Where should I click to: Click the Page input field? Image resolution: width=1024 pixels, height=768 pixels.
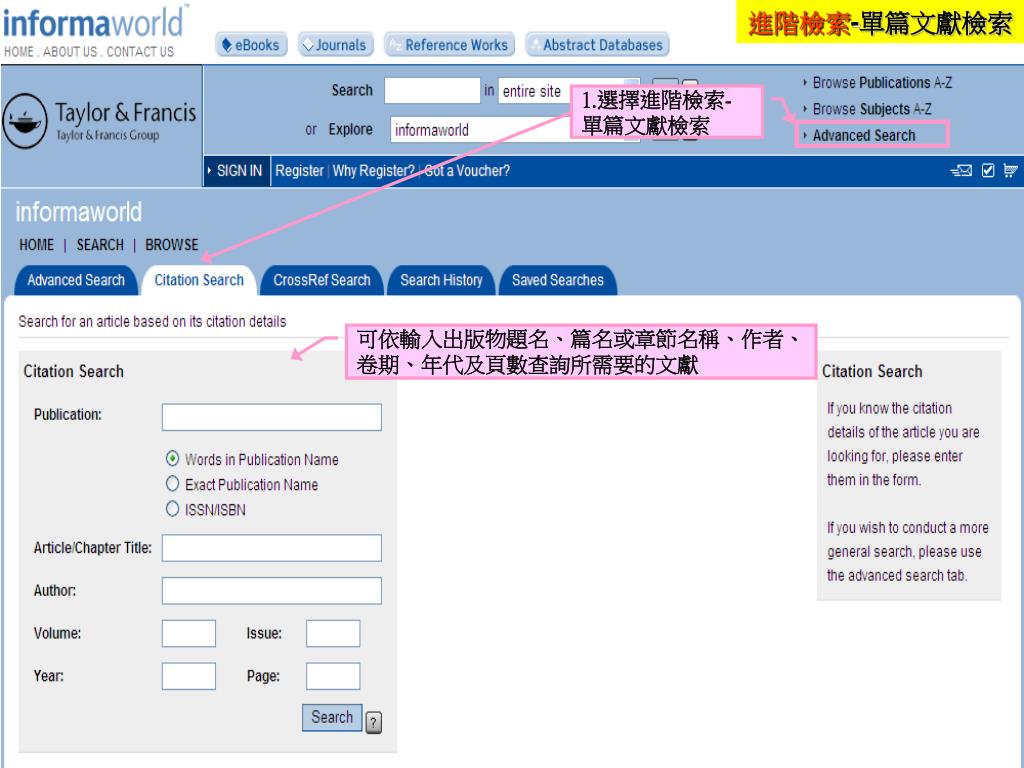tap(333, 676)
